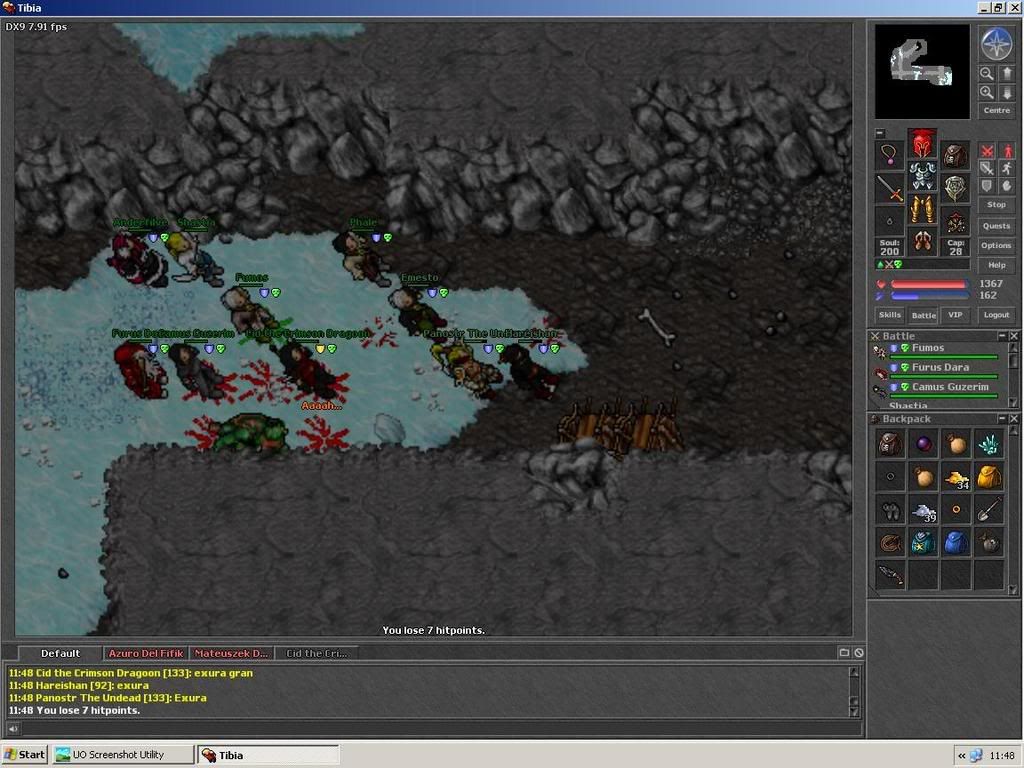1024x768 pixels.
Task: Enable defensive fight mode
Action: (x=987, y=185)
